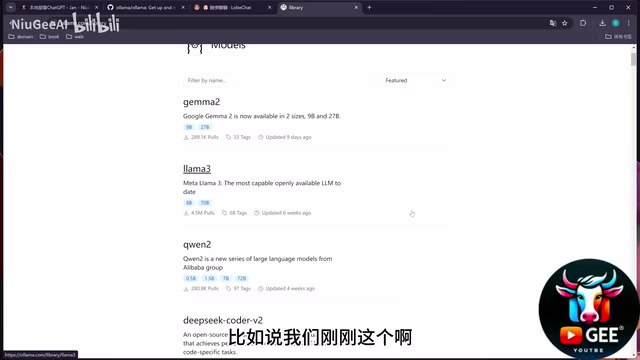This screenshot has height=360, width=640.
Task: Open the llama3 model link
Action: pyautogui.click(x=197, y=169)
